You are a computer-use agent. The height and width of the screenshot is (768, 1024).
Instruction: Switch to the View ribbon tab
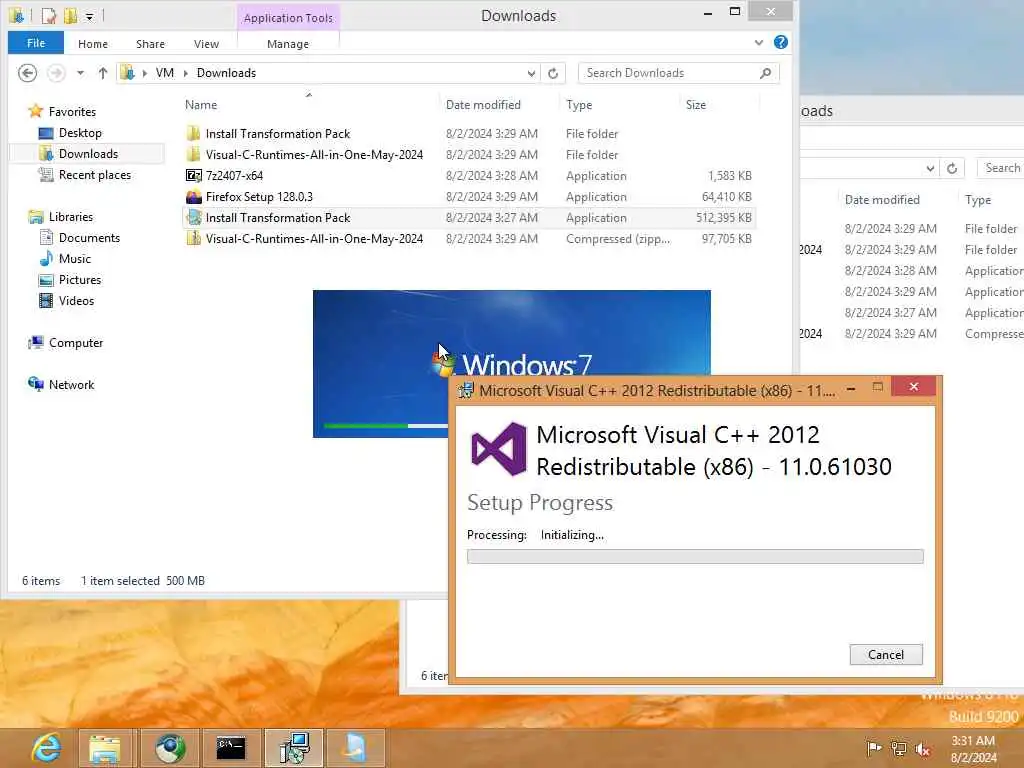(x=206, y=44)
